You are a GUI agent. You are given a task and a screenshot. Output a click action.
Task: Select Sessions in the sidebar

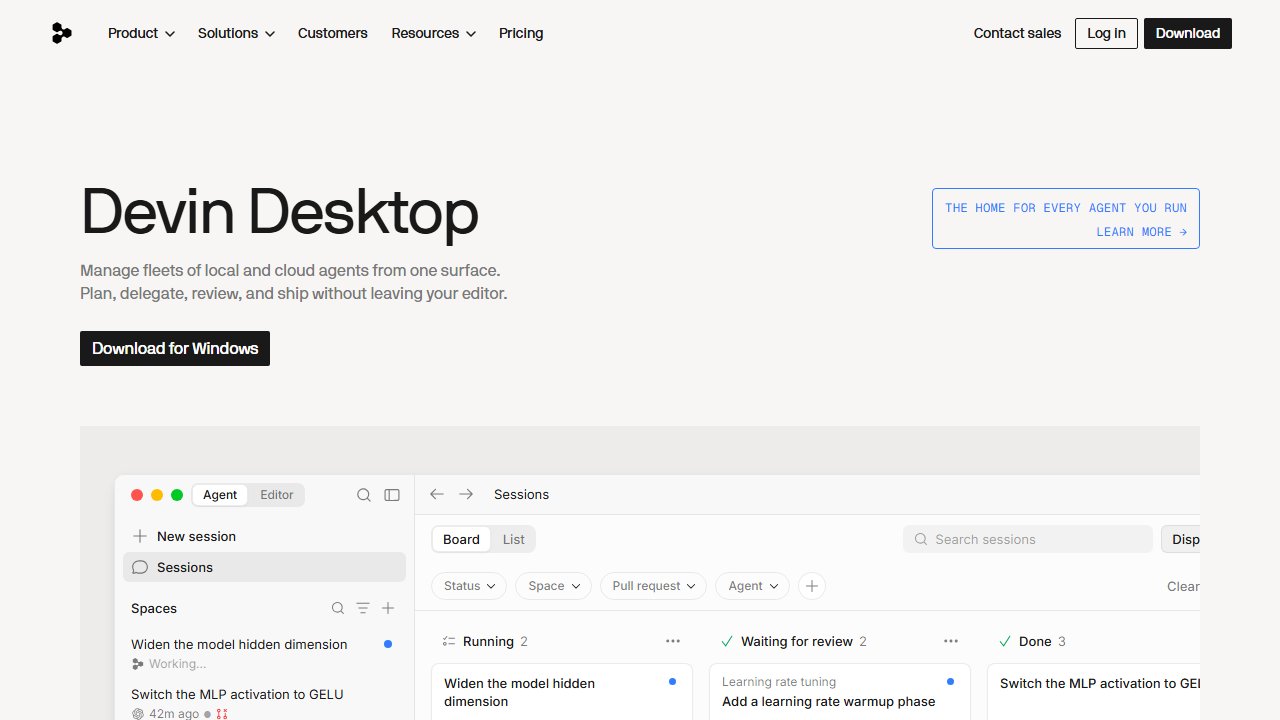coord(264,567)
